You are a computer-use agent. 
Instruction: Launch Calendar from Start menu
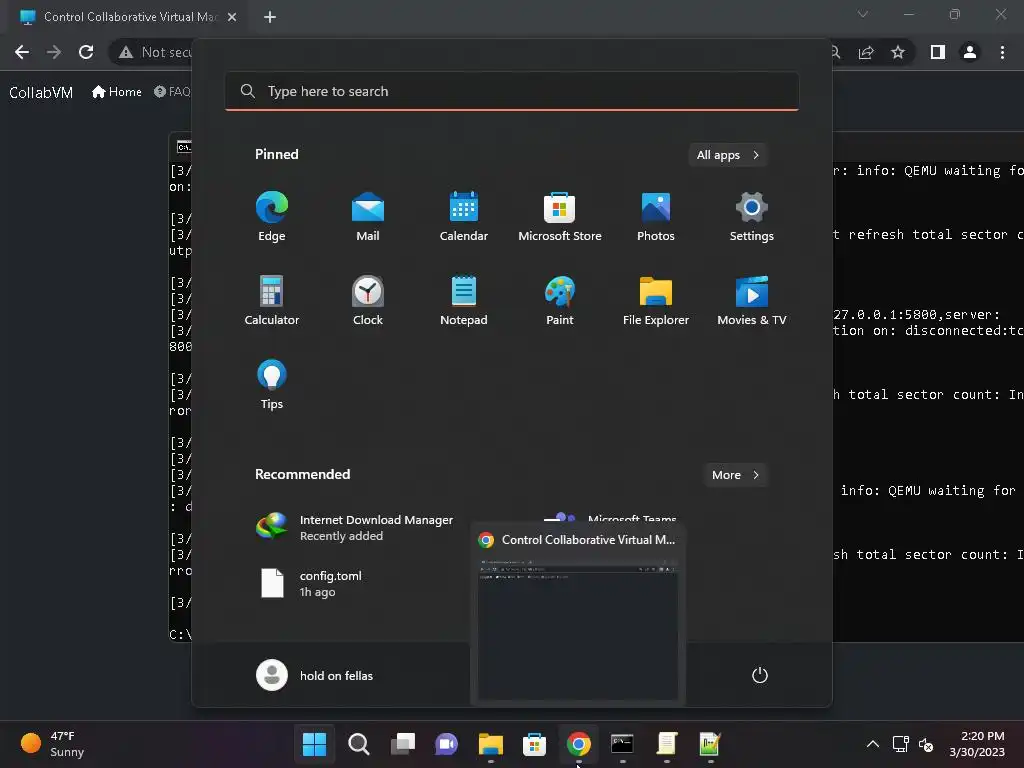(464, 217)
